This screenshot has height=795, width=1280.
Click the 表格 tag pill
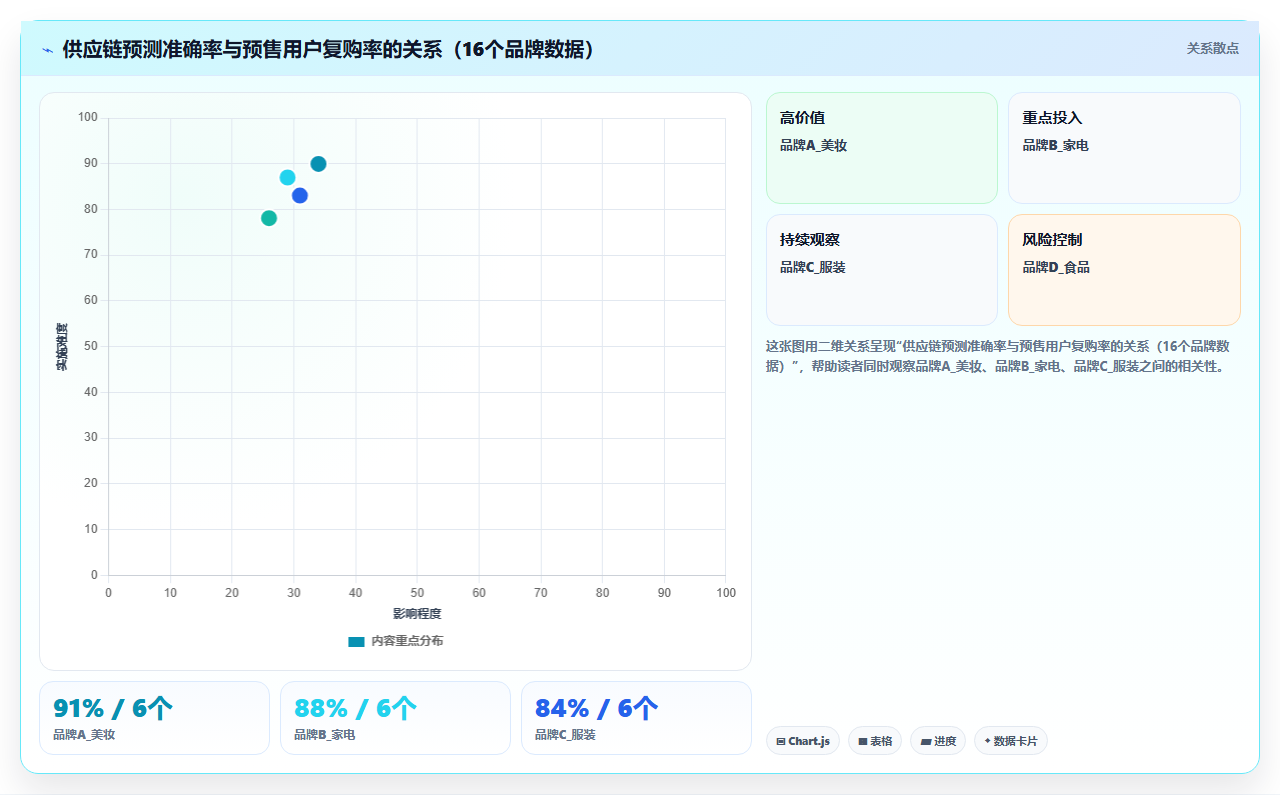point(875,741)
